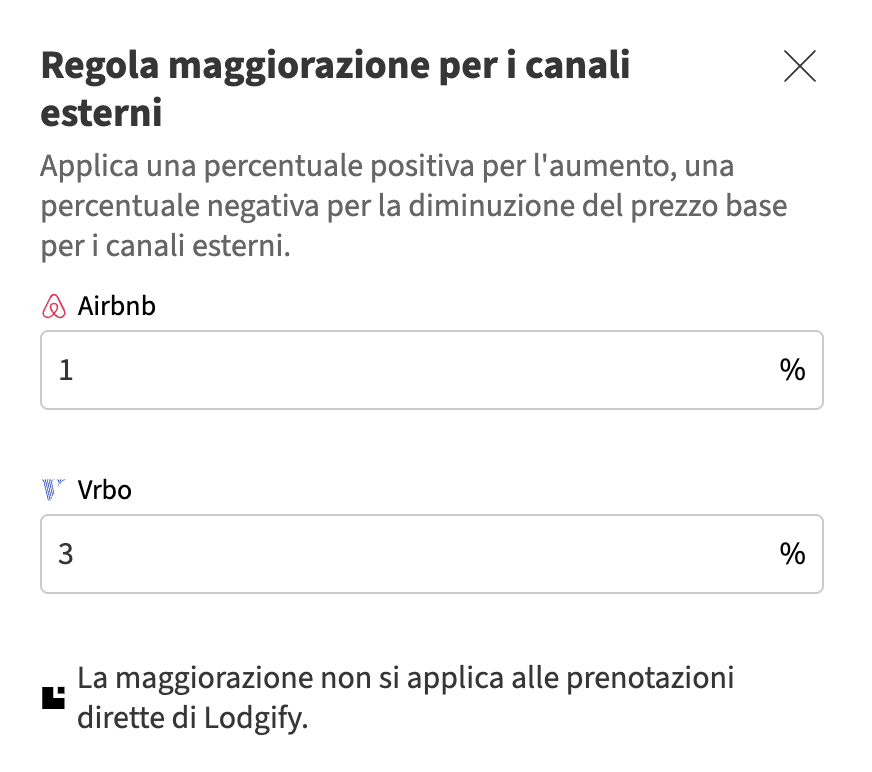Click the Airbnb channel label
This screenshot has width=872, height=772.
point(117,307)
